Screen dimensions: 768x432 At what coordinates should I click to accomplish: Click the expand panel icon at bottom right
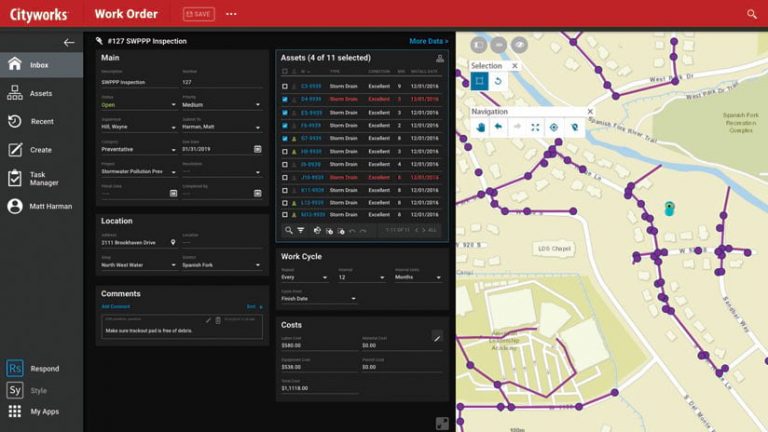click(442, 423)
